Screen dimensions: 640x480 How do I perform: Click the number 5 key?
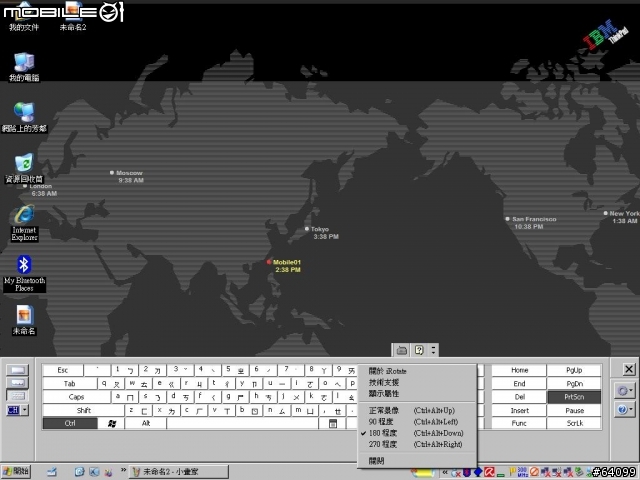(x=235, y=370)
